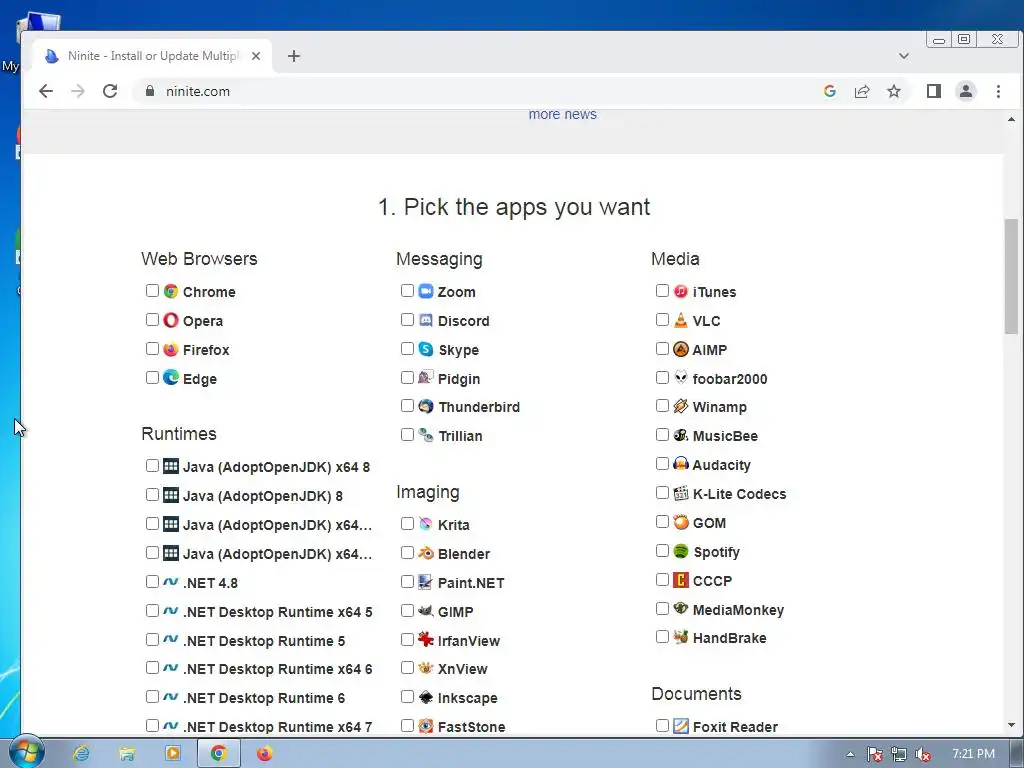Open the Windows Start button
This screenshot has height=768, width=1024.
(25, 752)
